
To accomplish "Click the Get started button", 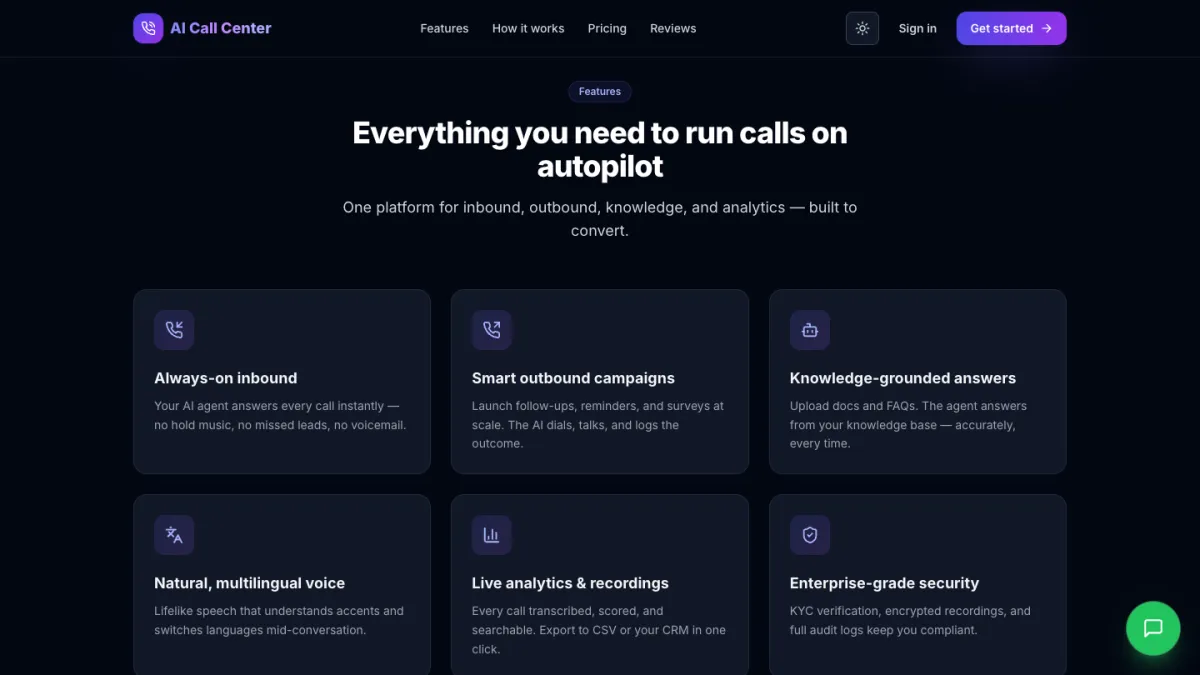I will [1011, 28].
